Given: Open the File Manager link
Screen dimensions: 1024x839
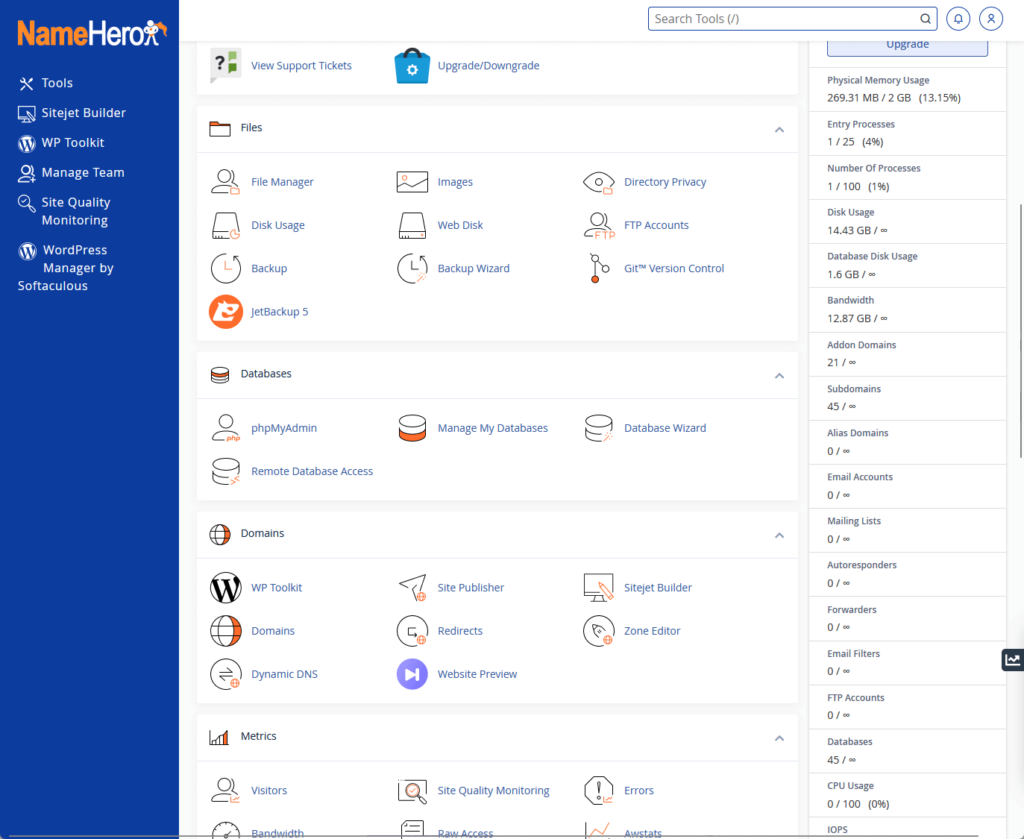Looking at the screenshot, I should click(x=282, y=182).
